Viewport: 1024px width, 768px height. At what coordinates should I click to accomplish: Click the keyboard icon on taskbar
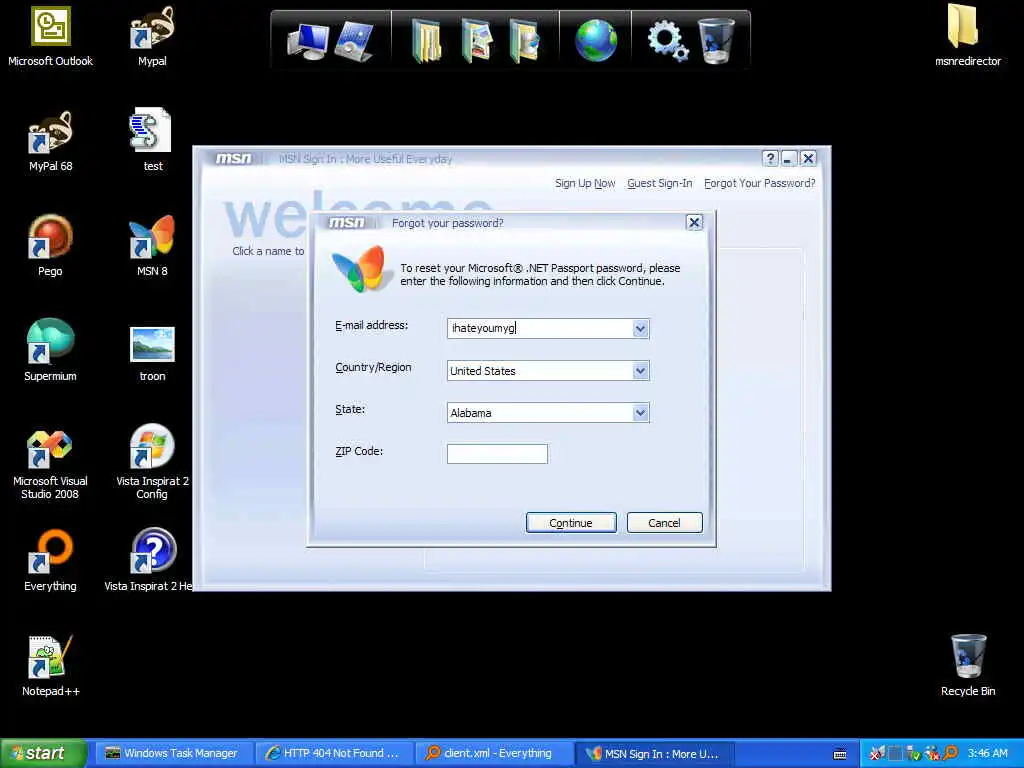840,754
